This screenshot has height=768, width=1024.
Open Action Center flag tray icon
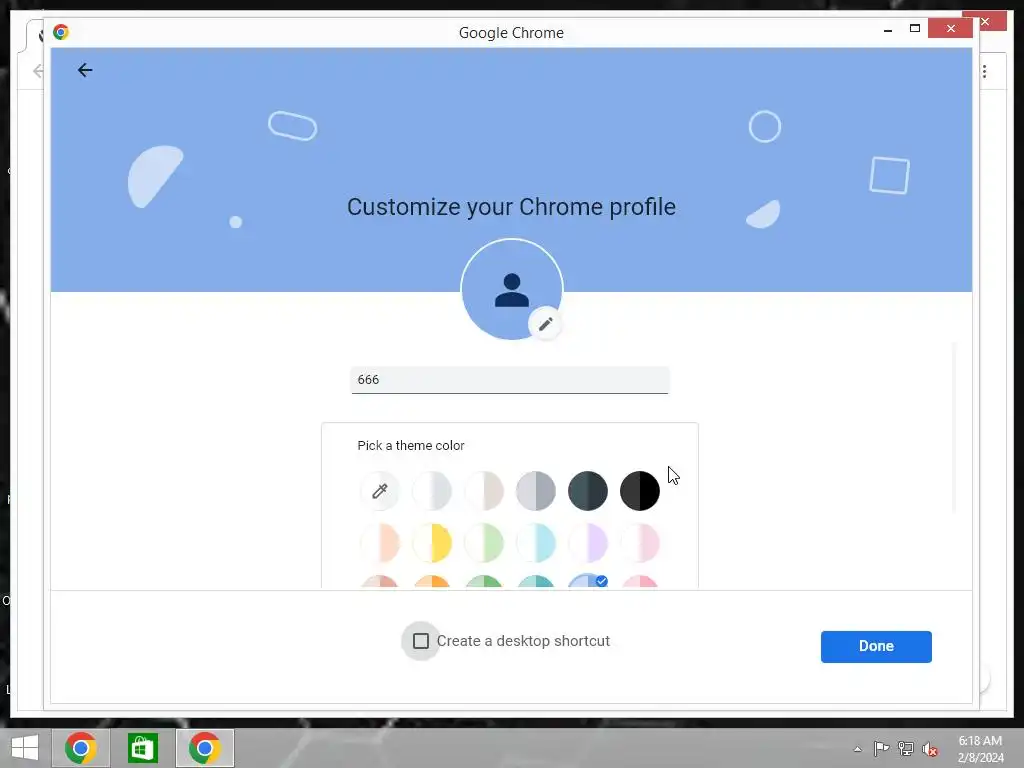click(x=881, y=748)
